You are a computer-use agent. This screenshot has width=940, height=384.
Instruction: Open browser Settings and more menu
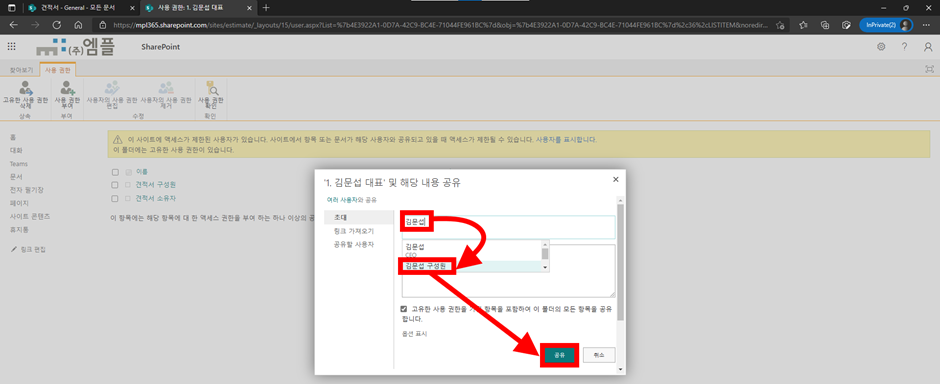point(927,25)
